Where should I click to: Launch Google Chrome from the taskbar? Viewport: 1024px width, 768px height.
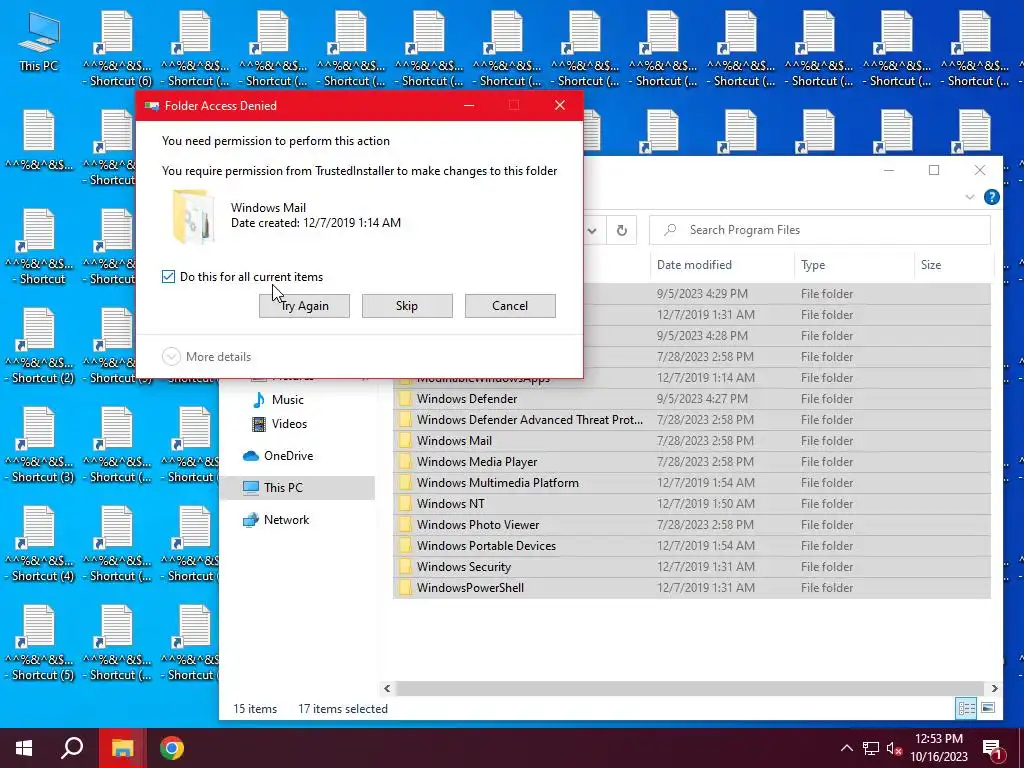(172, 748)
